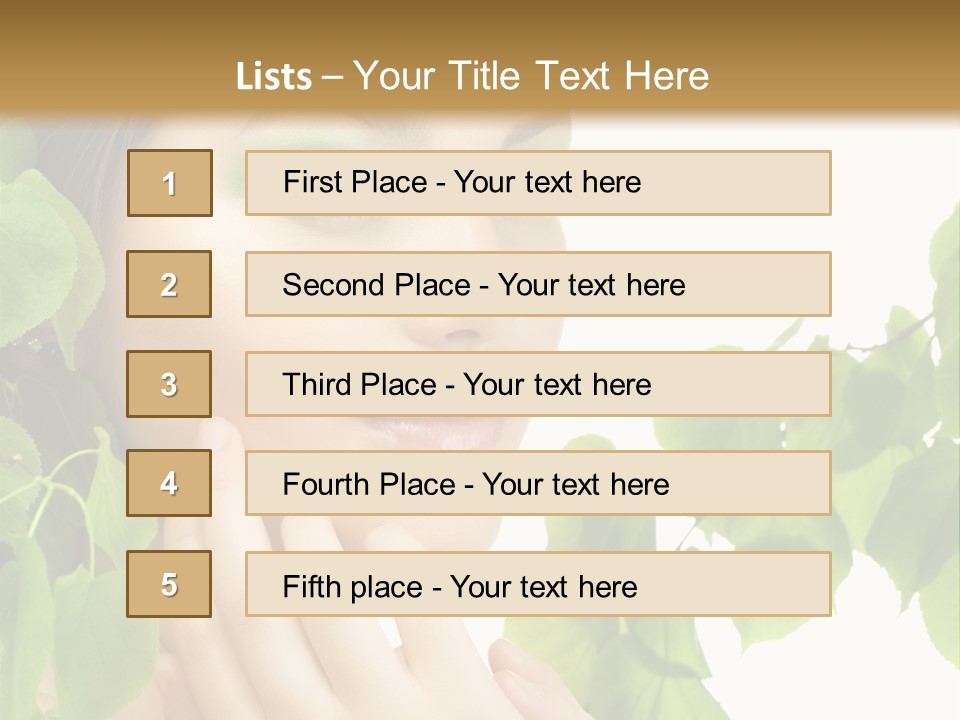This screenshot has width=960, height=720.
Task: Select the 'Fourth Place' text bar
Action: 538,484
